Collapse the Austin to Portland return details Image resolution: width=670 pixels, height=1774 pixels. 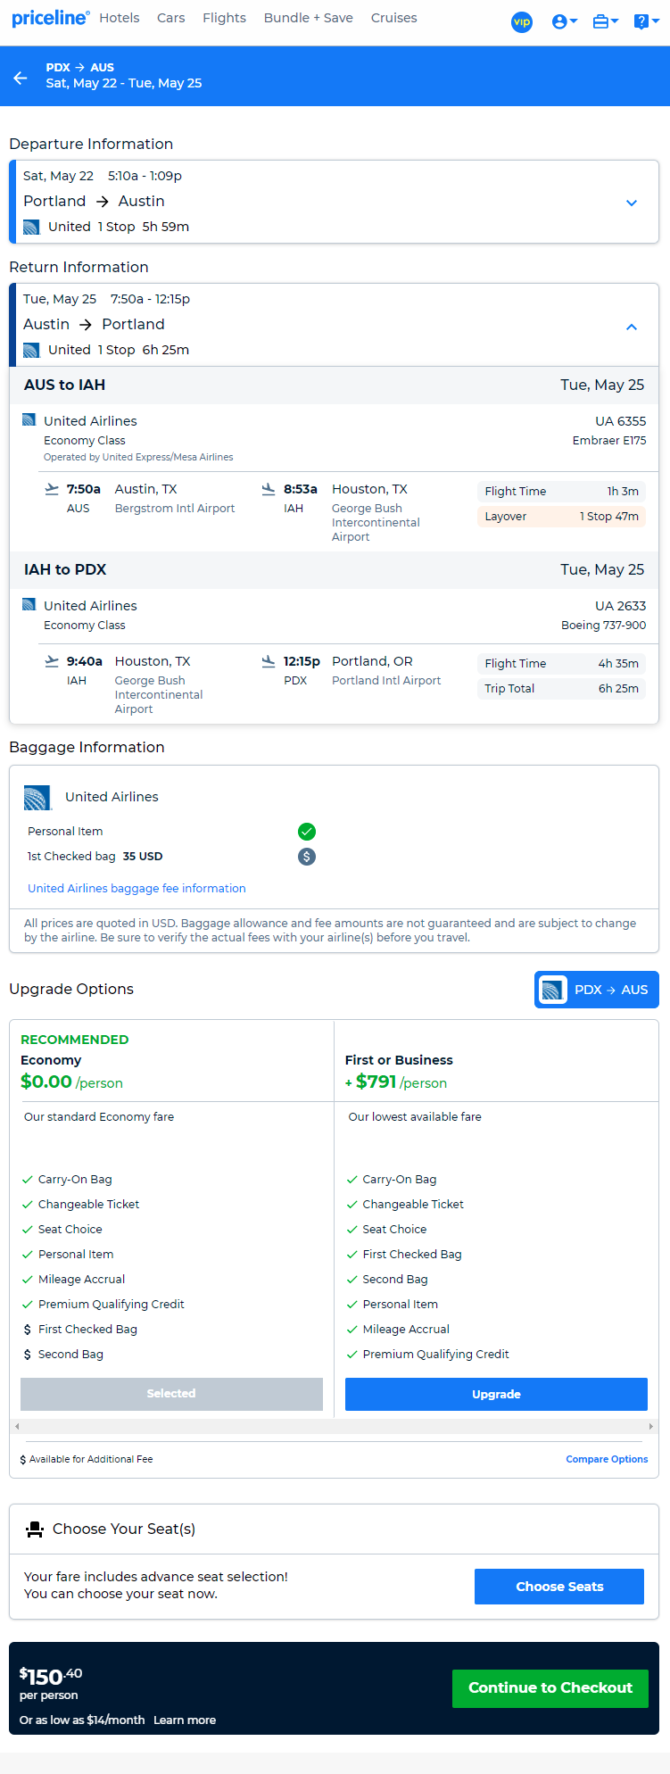[632, 326]
